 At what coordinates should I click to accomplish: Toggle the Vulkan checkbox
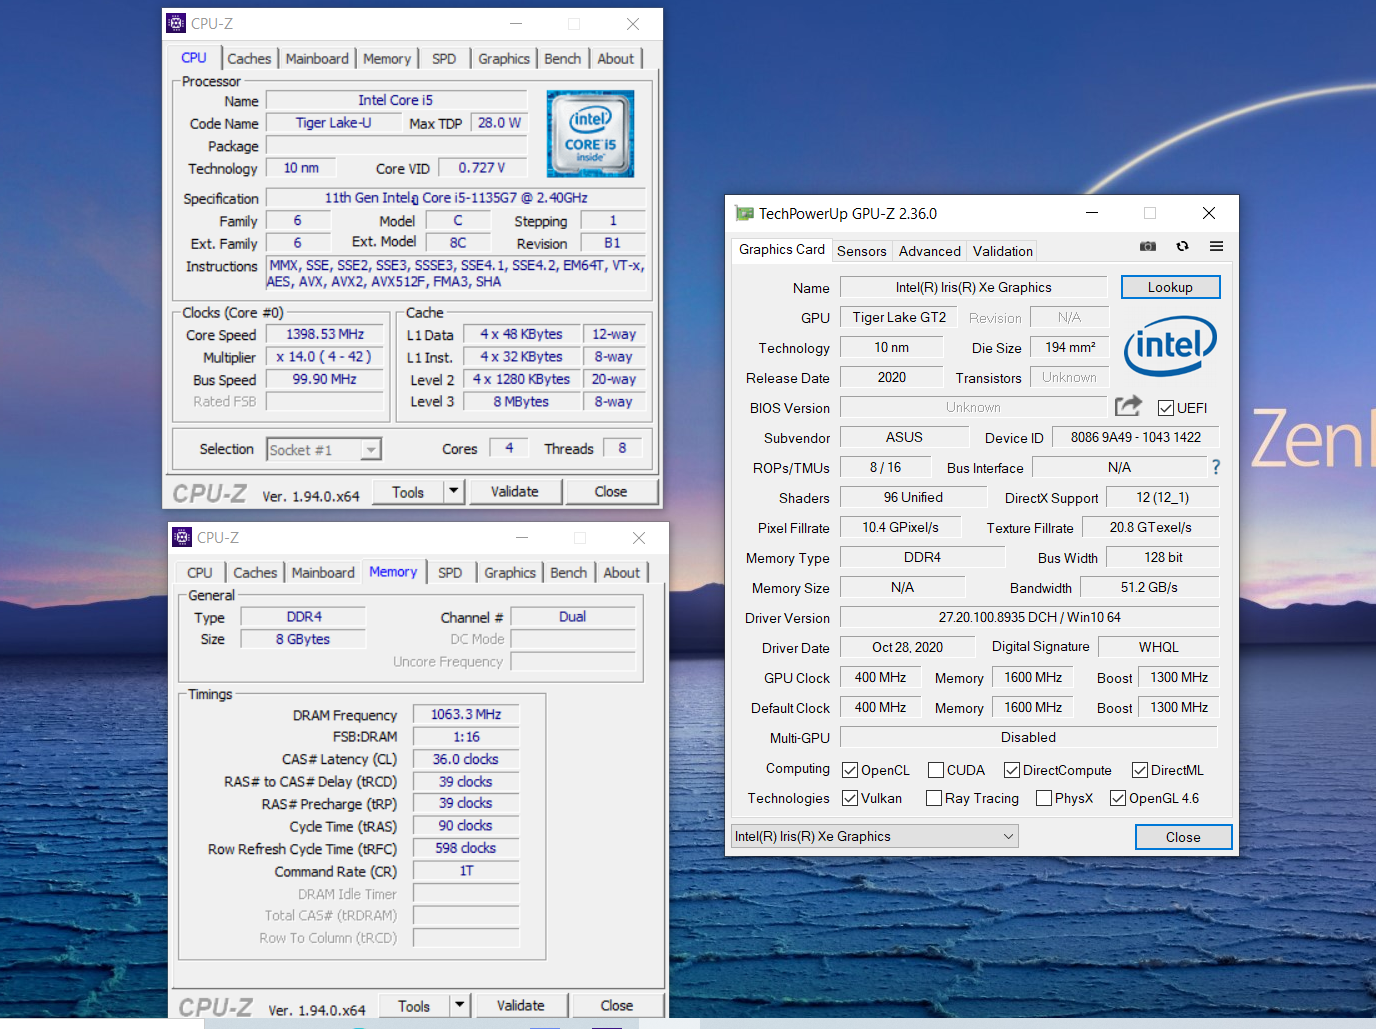[850, 798]
